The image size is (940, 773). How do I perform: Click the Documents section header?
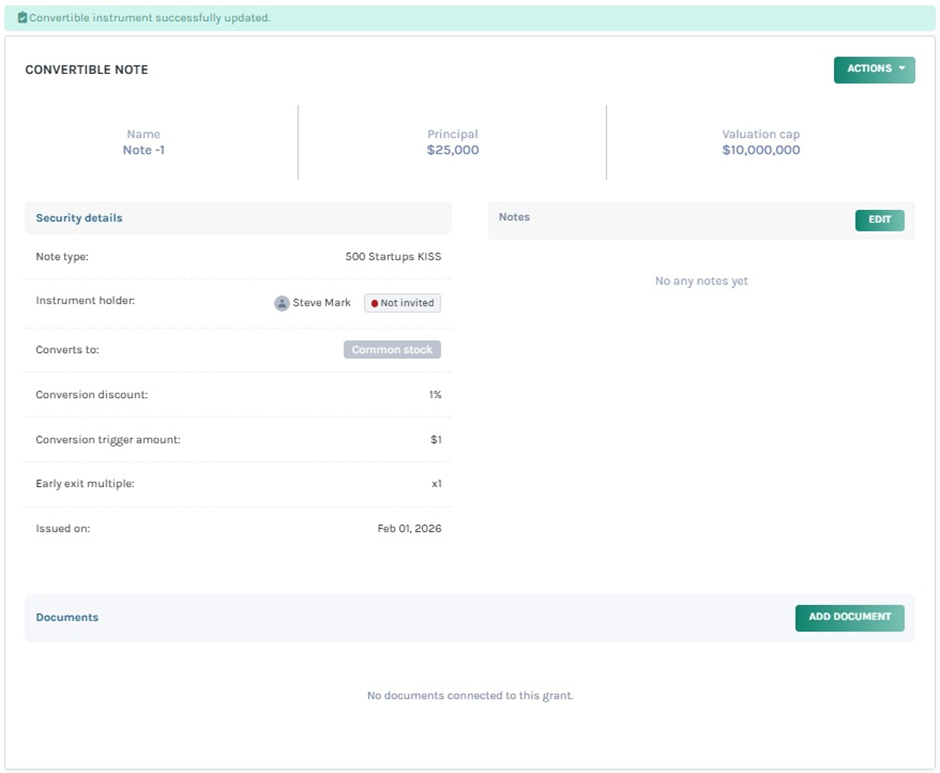(67, 617)
